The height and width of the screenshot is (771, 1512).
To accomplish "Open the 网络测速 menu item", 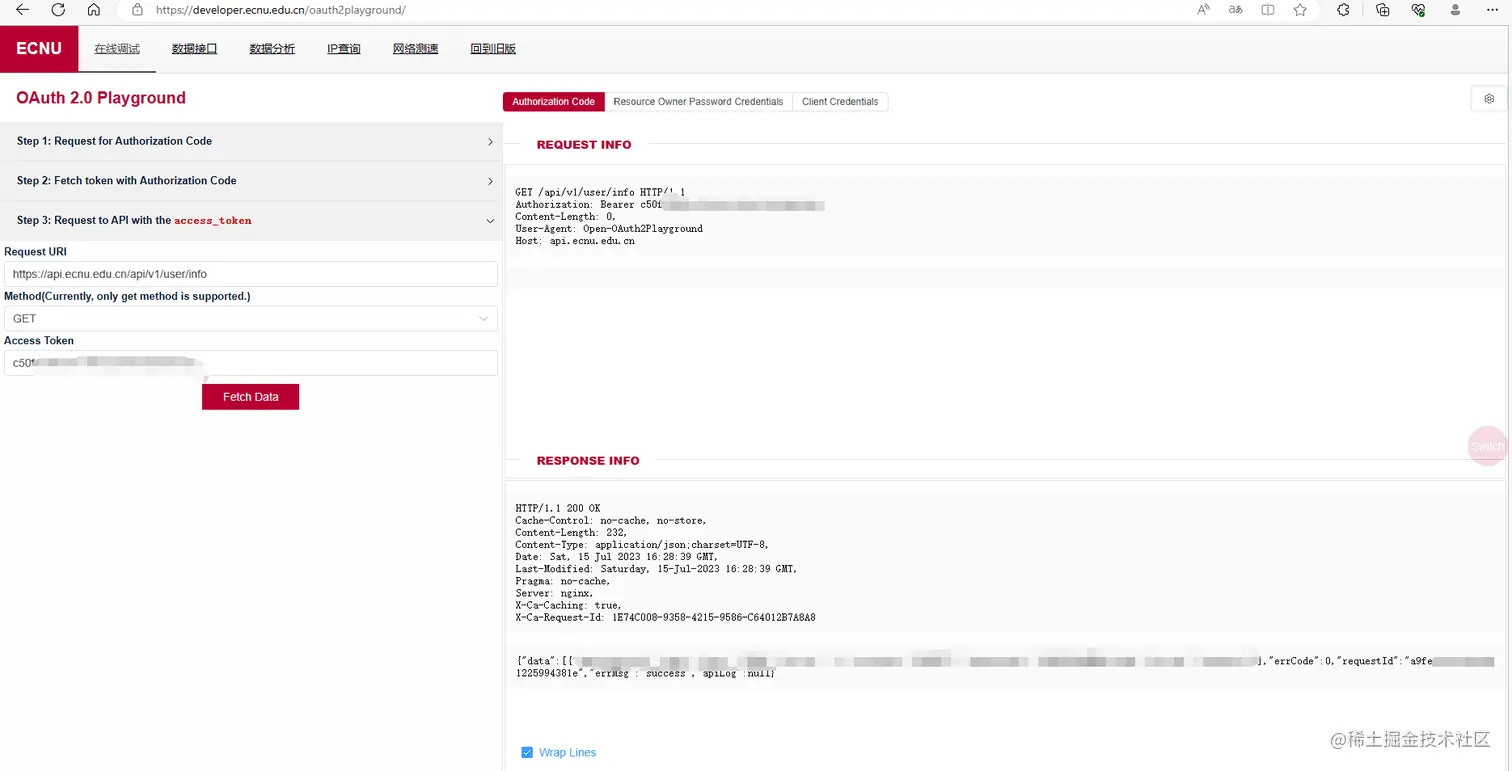I will [415, 48].
